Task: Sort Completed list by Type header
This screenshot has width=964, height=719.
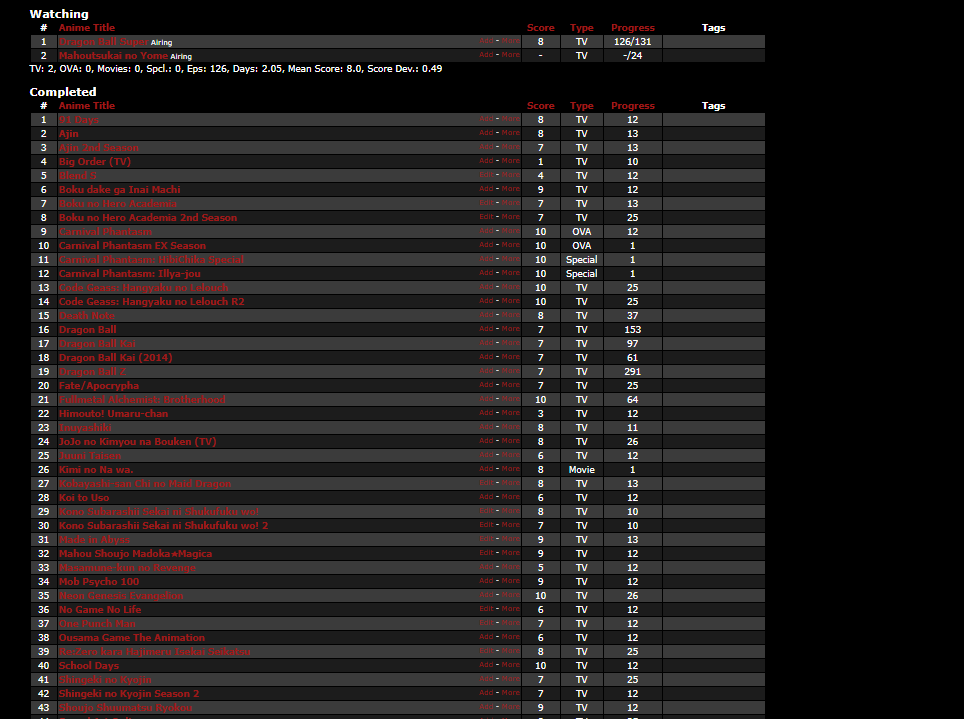Action: point(582,106)
